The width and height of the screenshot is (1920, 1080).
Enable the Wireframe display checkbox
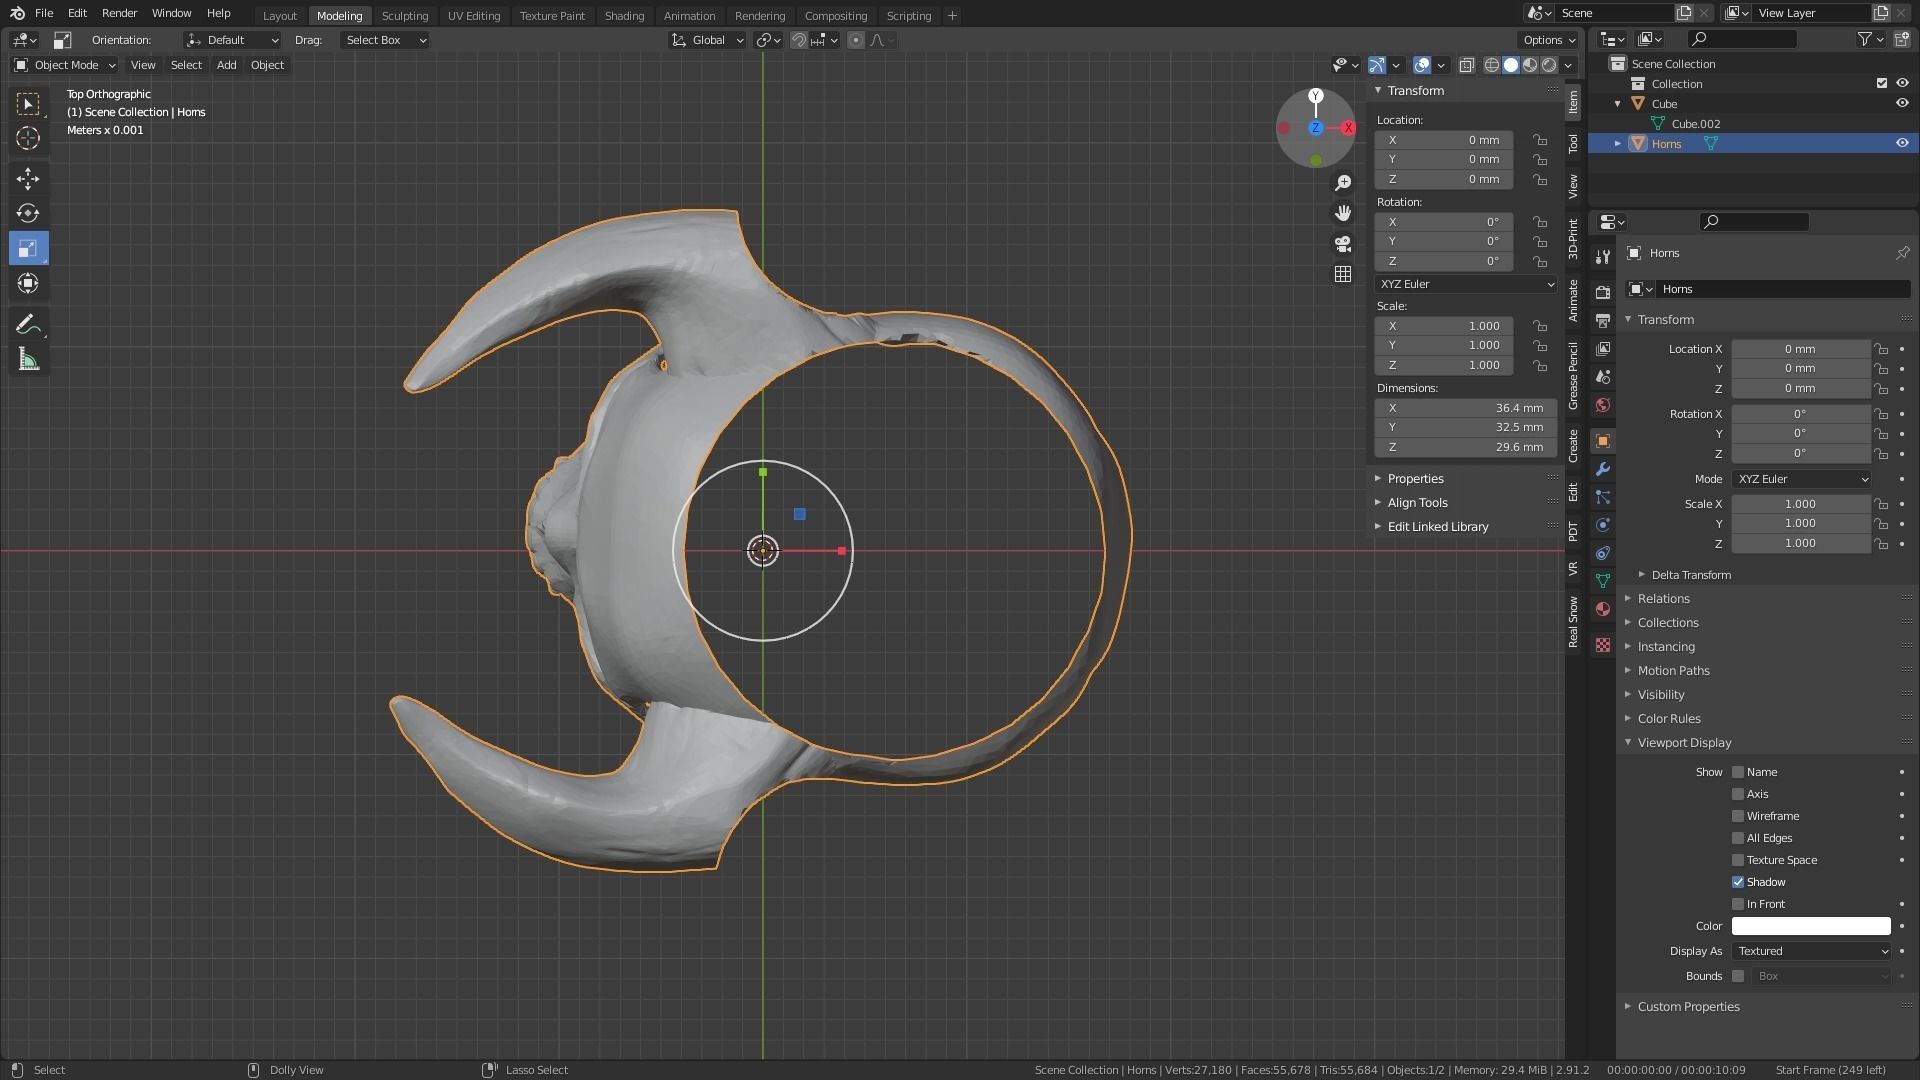click(1738, 816)
